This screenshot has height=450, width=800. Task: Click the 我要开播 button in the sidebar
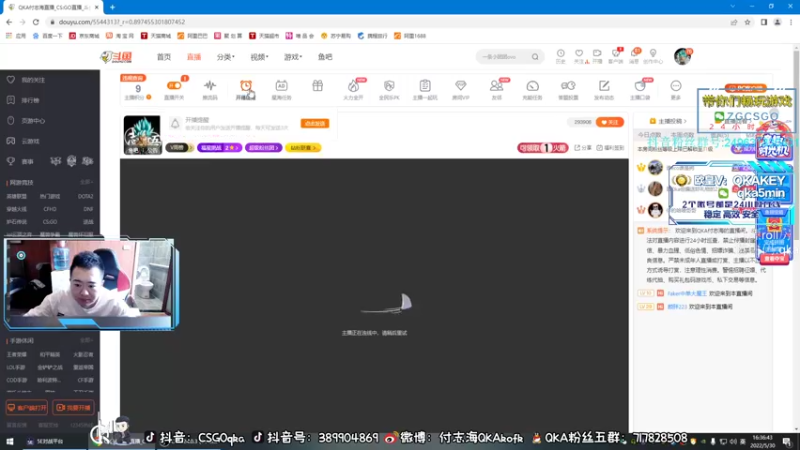click(73, 408)
